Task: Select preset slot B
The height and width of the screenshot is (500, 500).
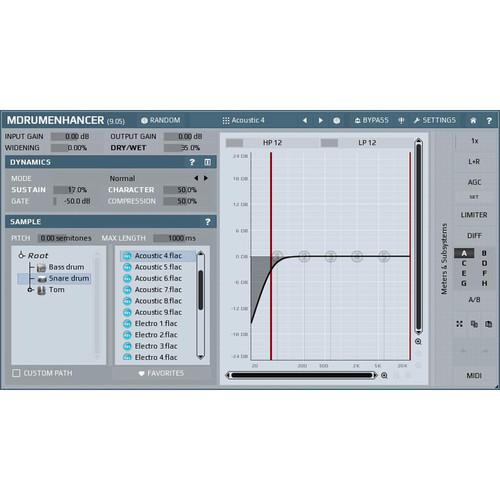Action: click(484, 253)
